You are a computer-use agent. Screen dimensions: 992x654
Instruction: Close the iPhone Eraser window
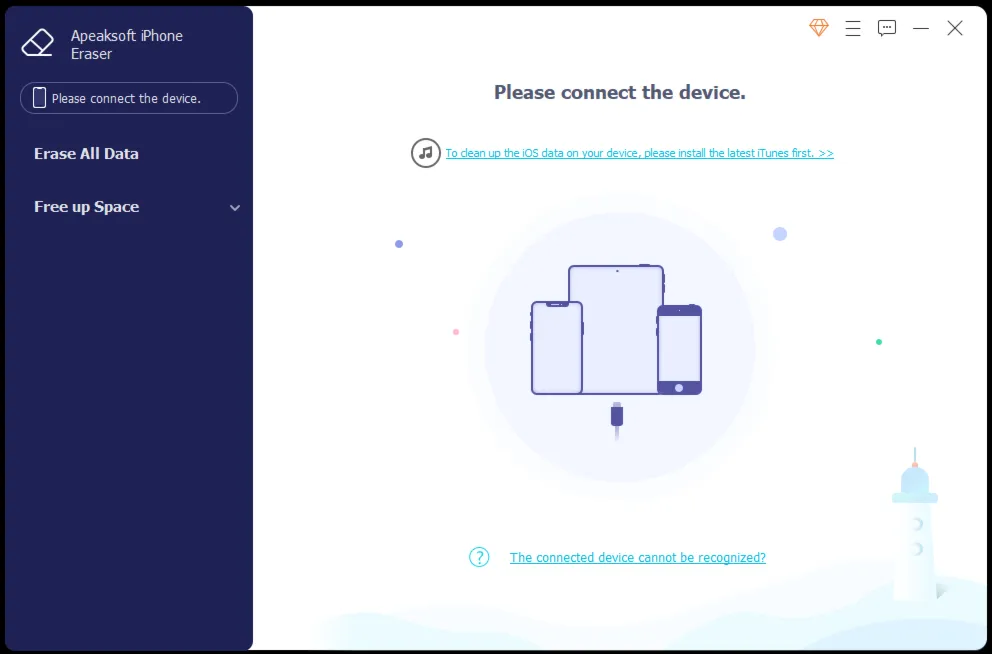tap(955, 28)
